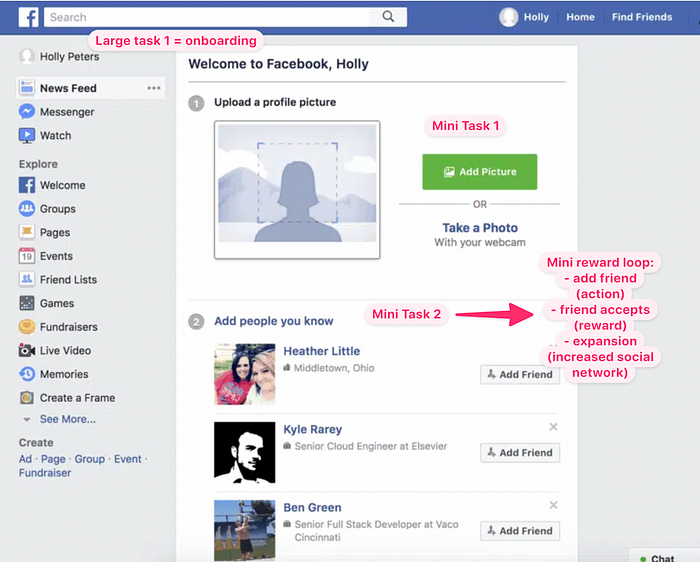Click Heather Little's name
Screen dimensions: 700x562
click(x=321, y=351)
